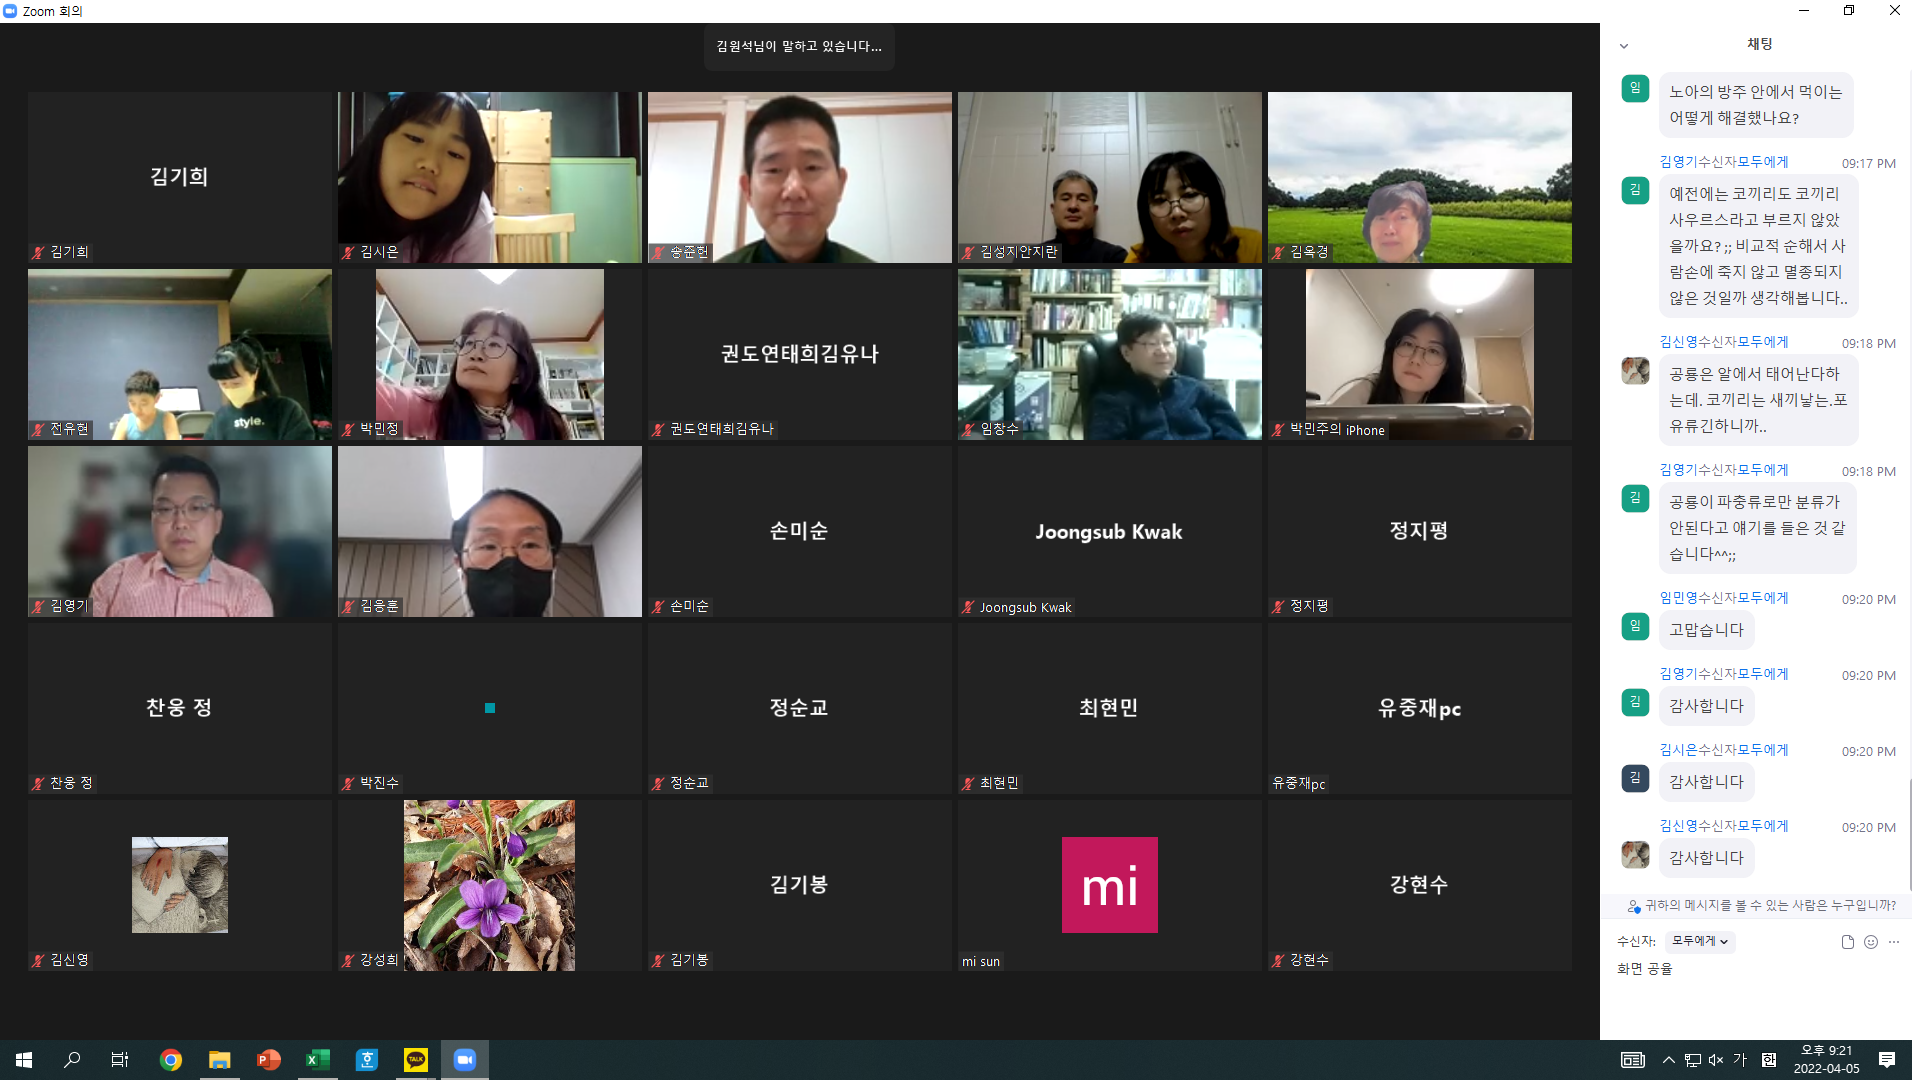Select the 최현민 participant tile

(1110, 708)
